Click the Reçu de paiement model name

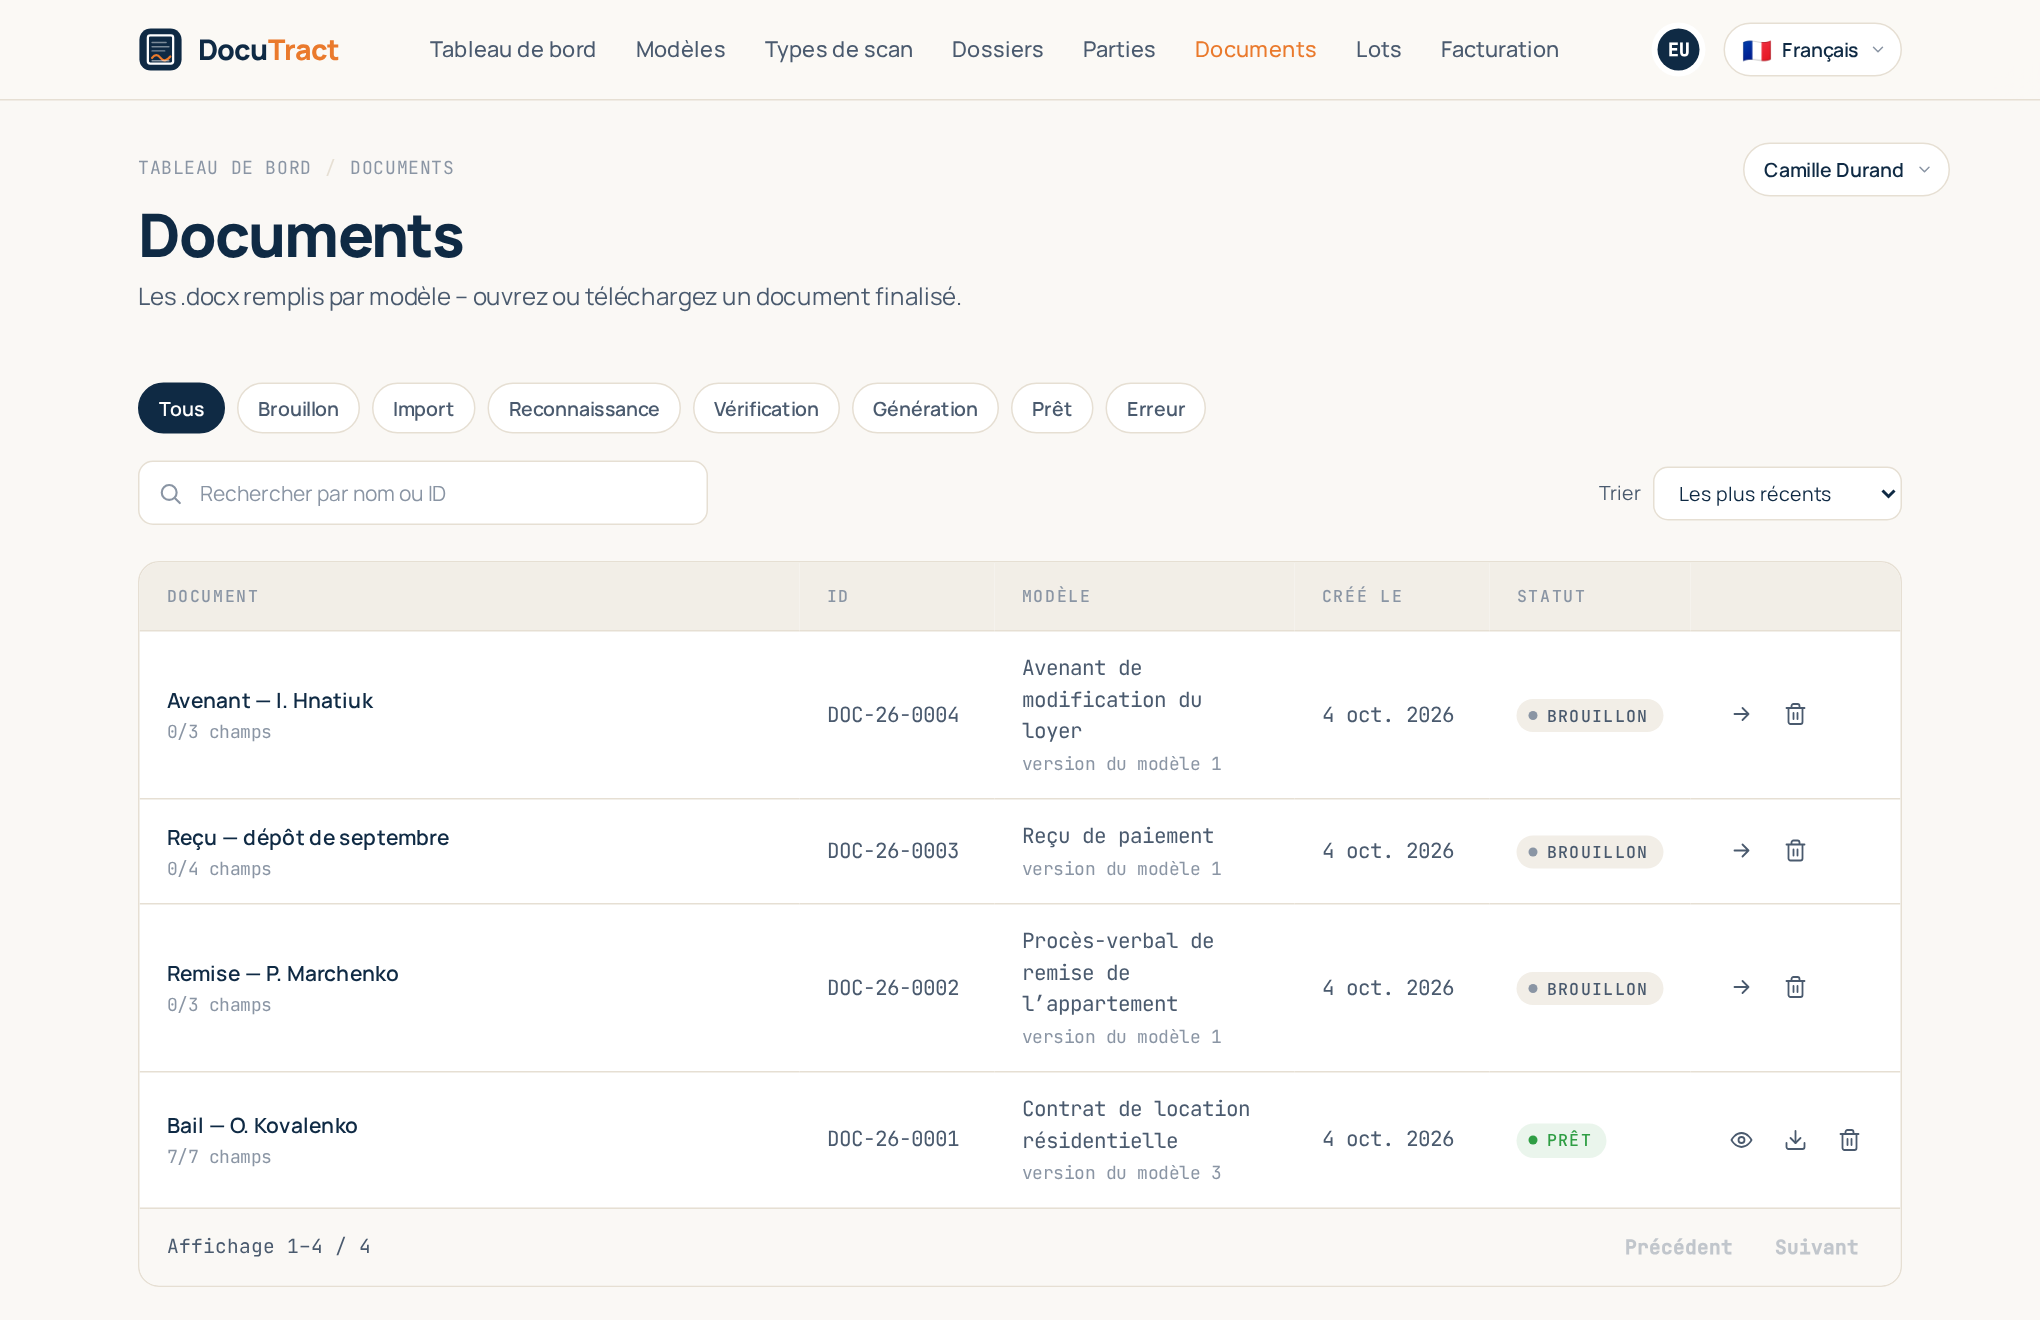click(x=1118, y=836)
